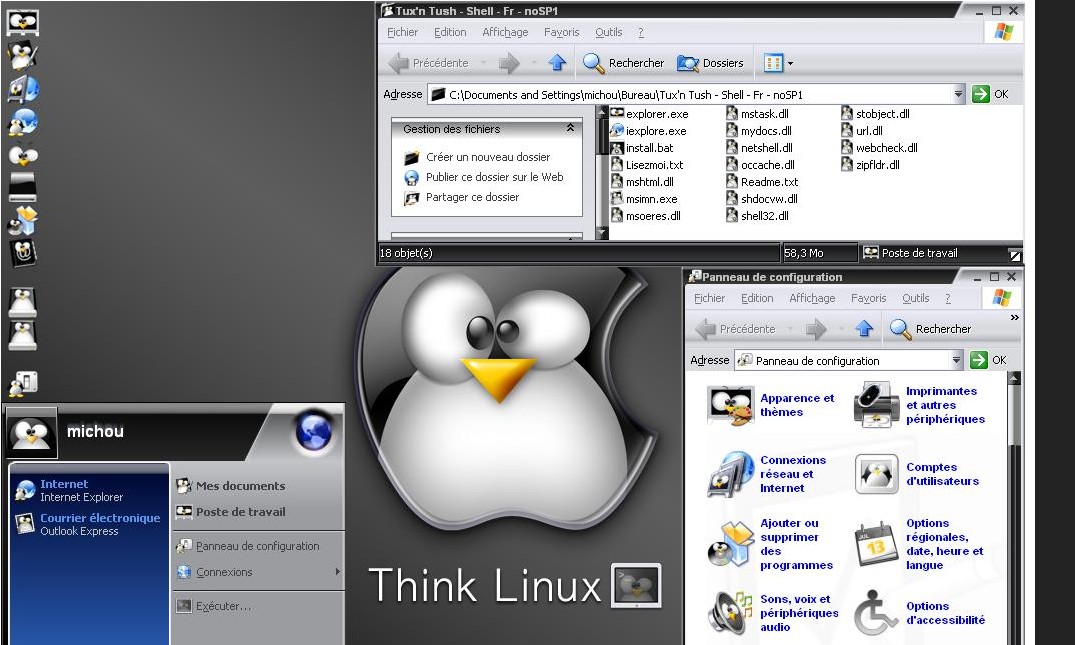
Task: Open Ajouter ou supprimer des programmes
Action: 771,544
